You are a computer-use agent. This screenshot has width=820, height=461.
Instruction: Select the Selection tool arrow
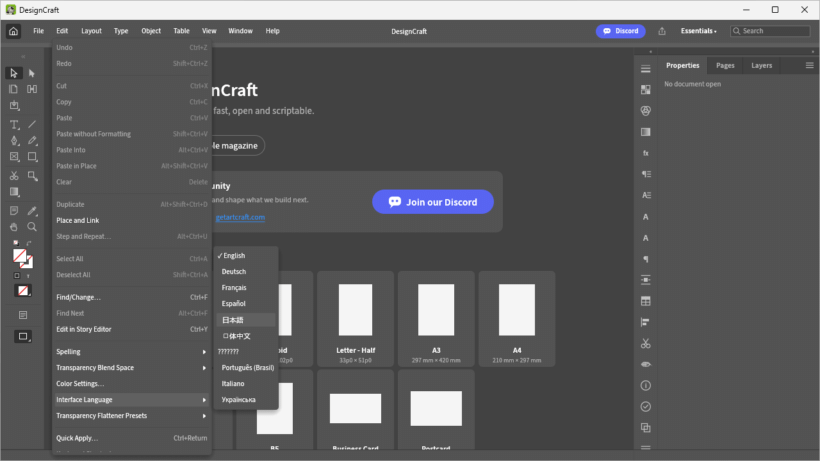tap(14, 73)
